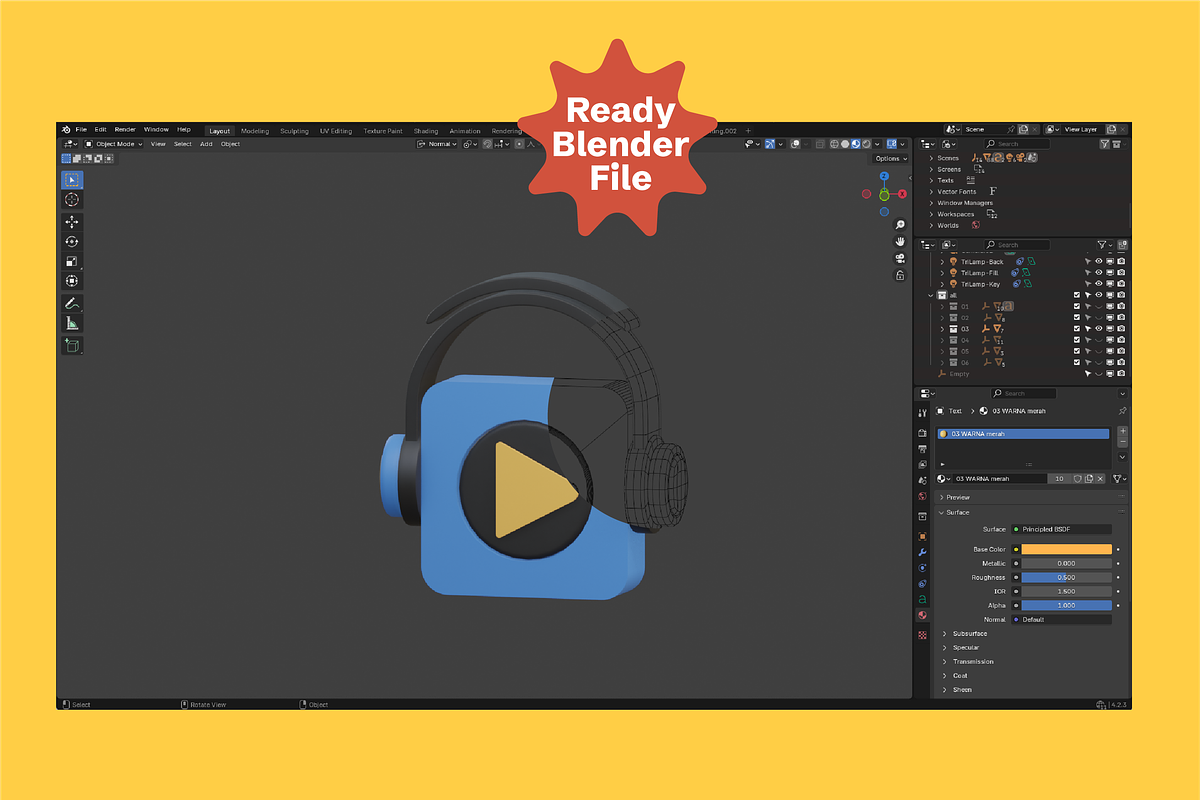Open the Object properties tab
Image resolution: width=1200 pixels, height=800 pixels.
(x=922, y=536)
